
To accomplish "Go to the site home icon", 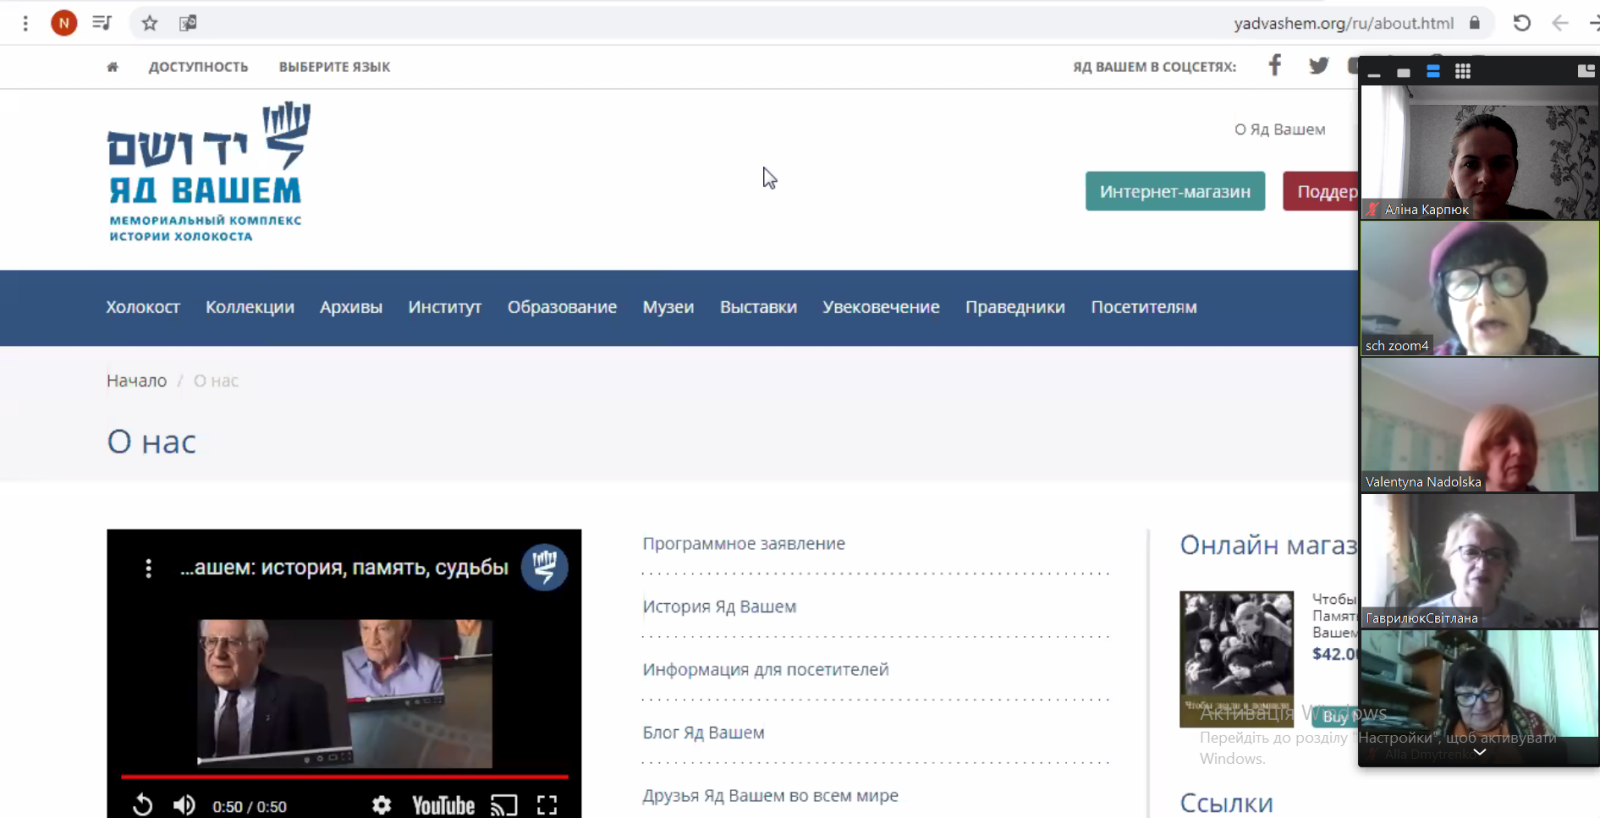I will 112,67.
